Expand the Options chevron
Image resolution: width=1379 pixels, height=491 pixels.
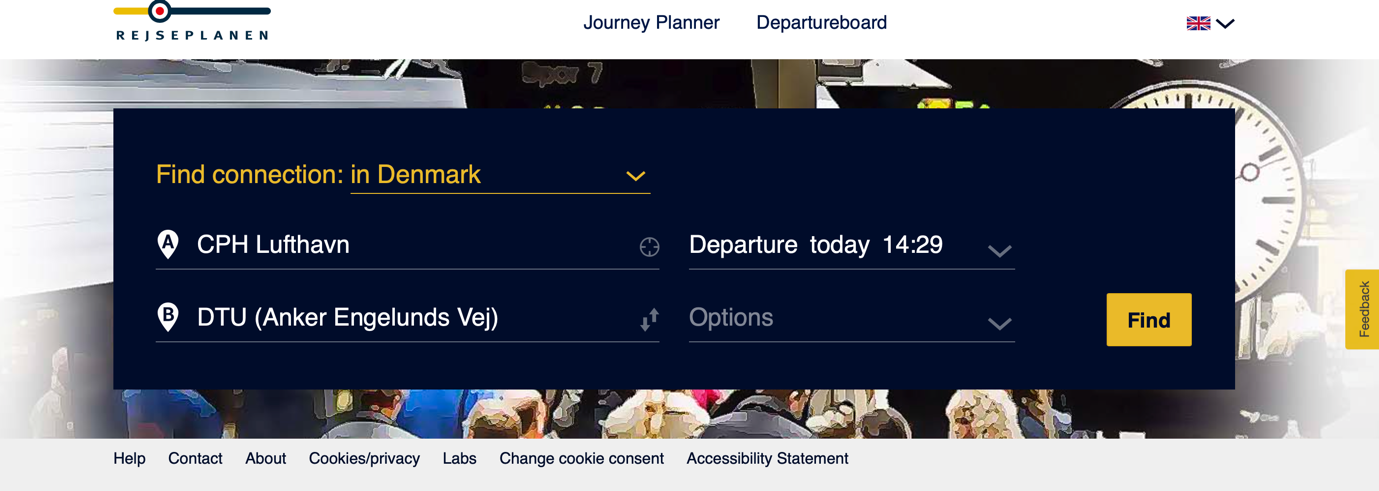click(999, 324)
